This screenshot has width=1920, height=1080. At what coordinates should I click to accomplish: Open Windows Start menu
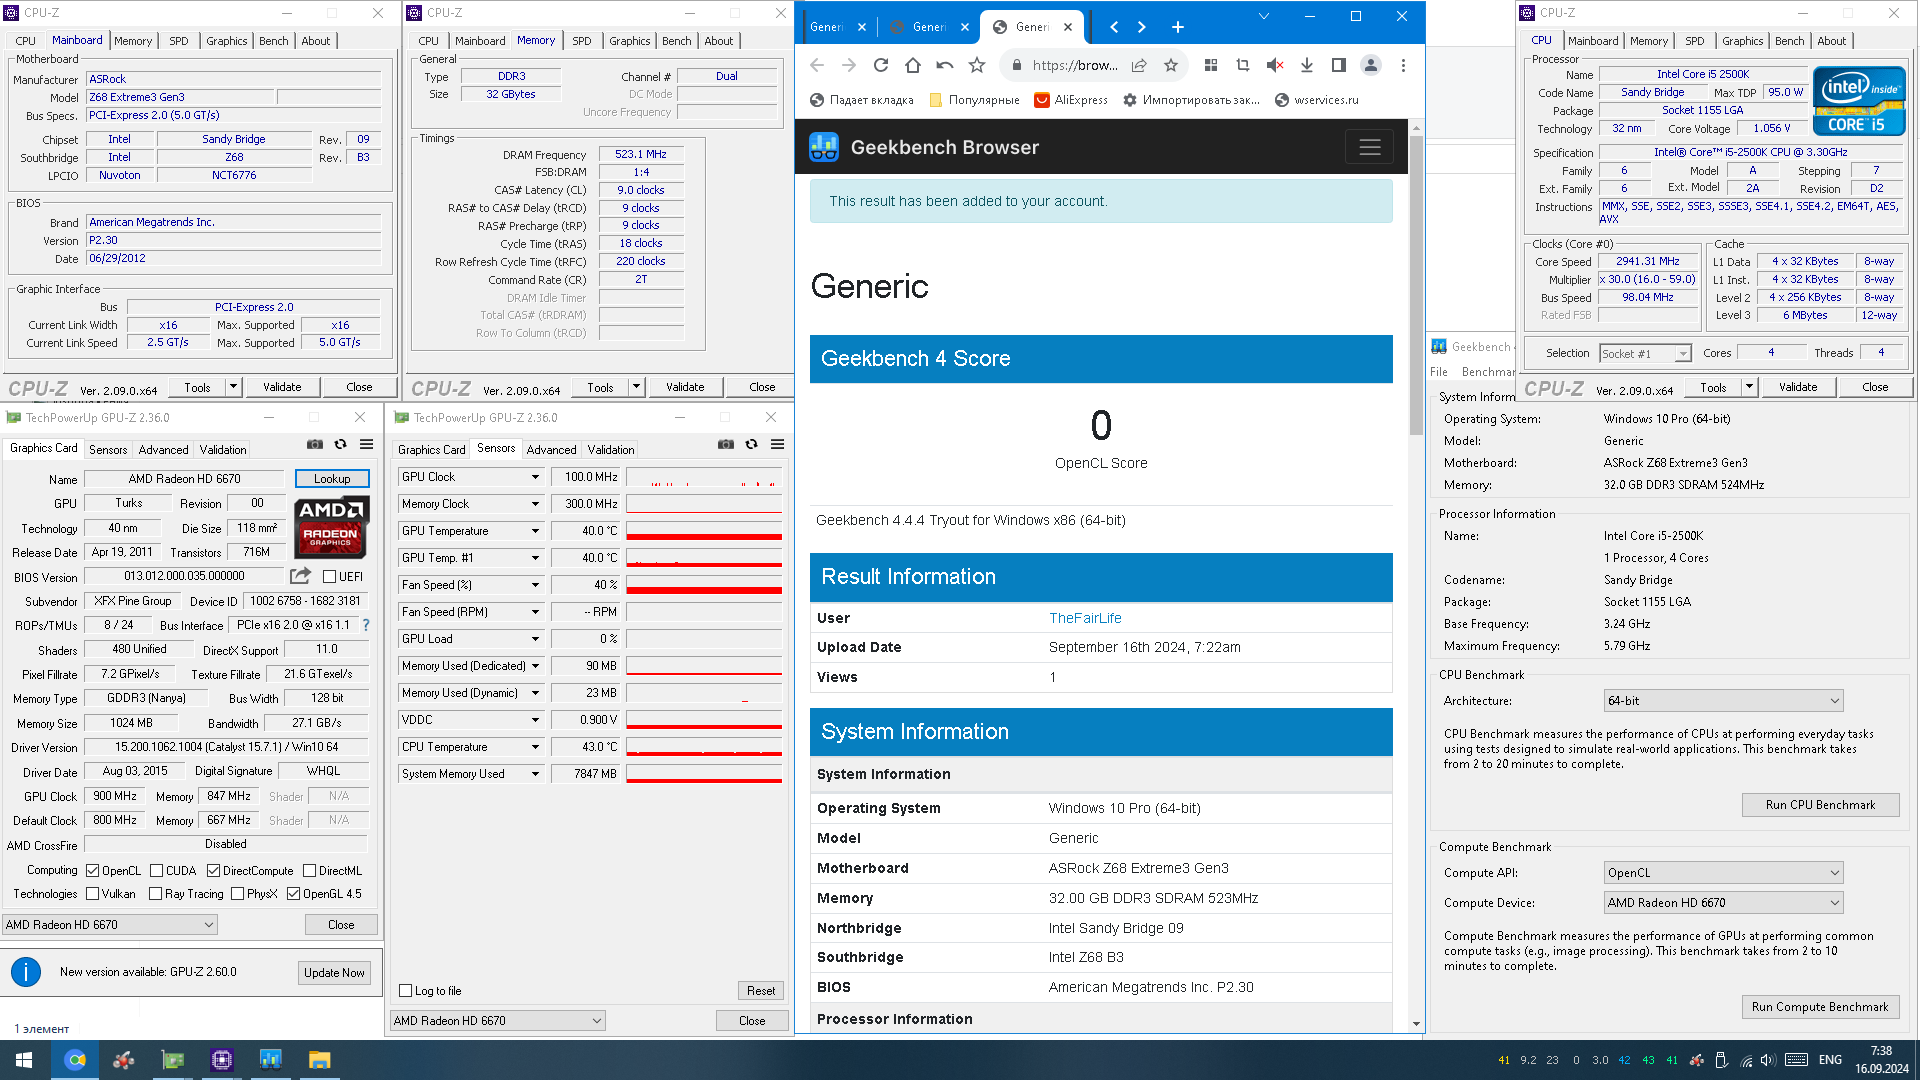click(x=24, y=1060)
